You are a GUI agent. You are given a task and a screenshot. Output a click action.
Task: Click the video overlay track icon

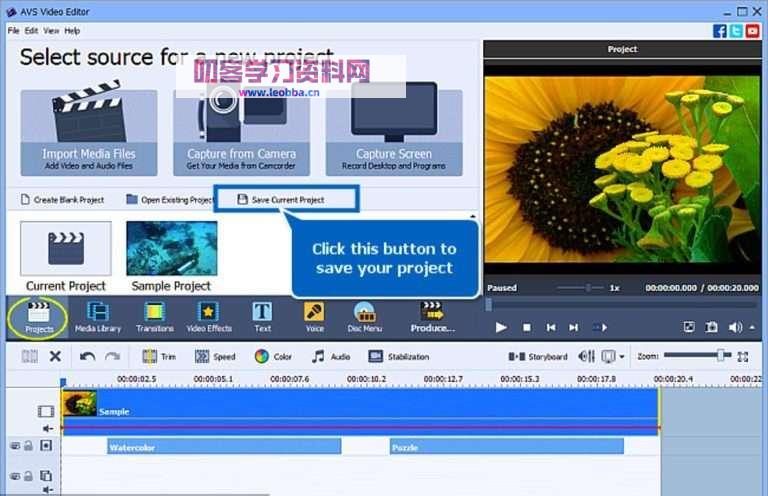46,475
